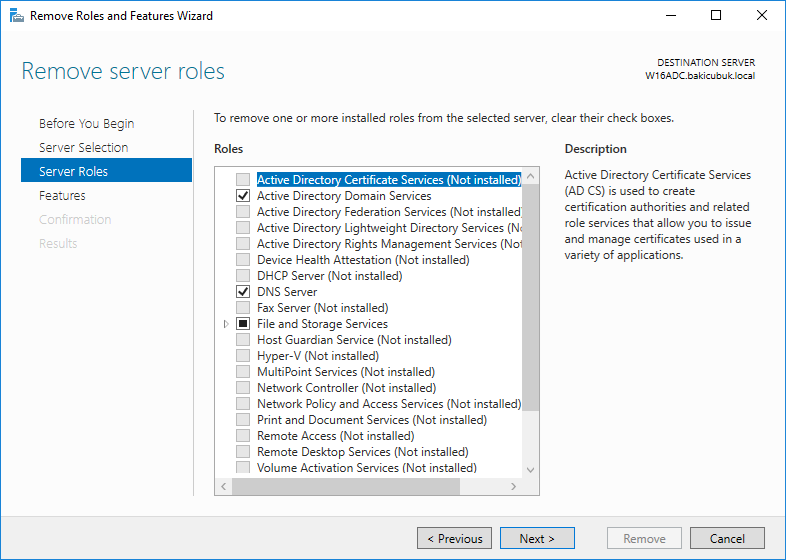Image resolution: width=786 pixels, height=560 pixels.
Task: Select Active Directory Domain Services label
Action: 344,196
